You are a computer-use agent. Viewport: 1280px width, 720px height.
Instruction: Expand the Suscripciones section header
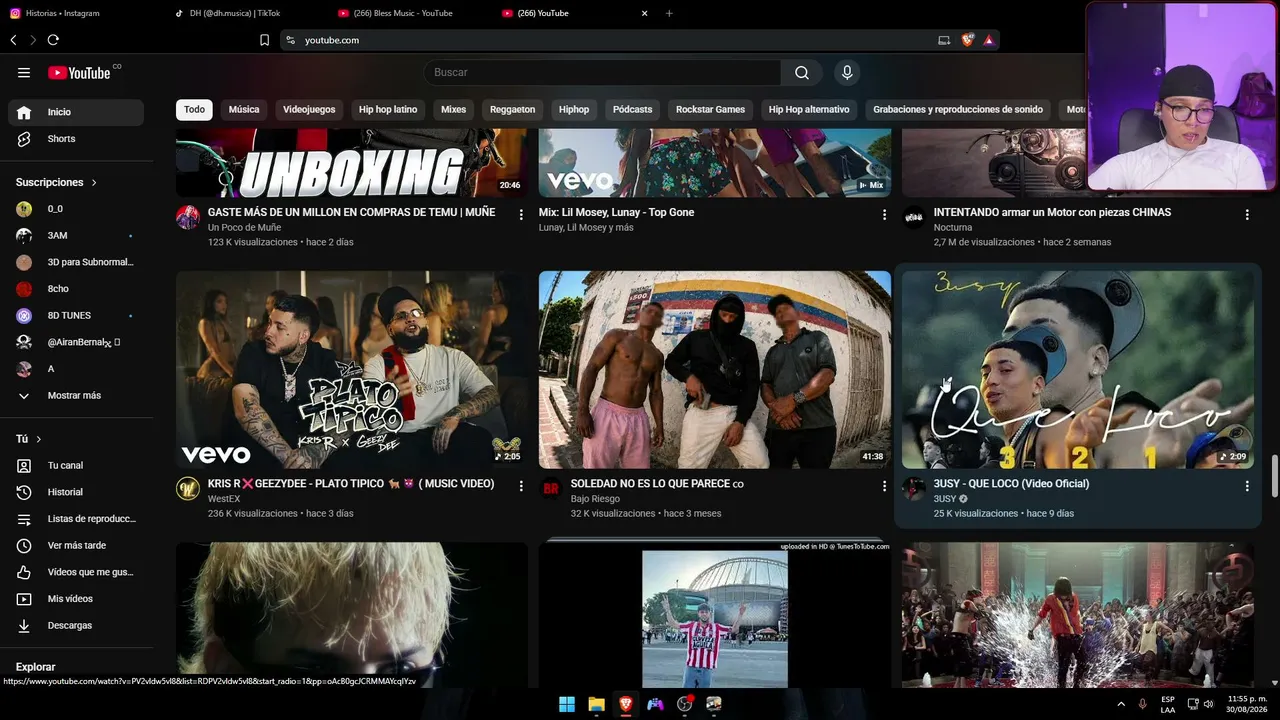(56, 182)
